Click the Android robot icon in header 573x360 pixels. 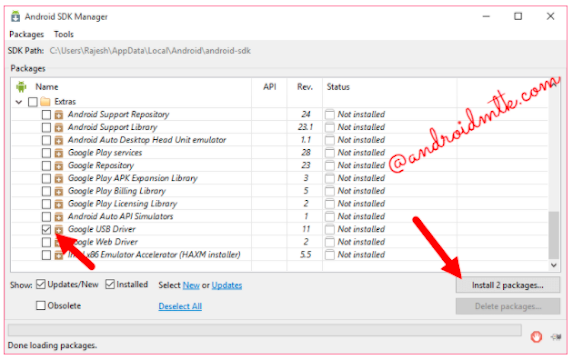21,87
